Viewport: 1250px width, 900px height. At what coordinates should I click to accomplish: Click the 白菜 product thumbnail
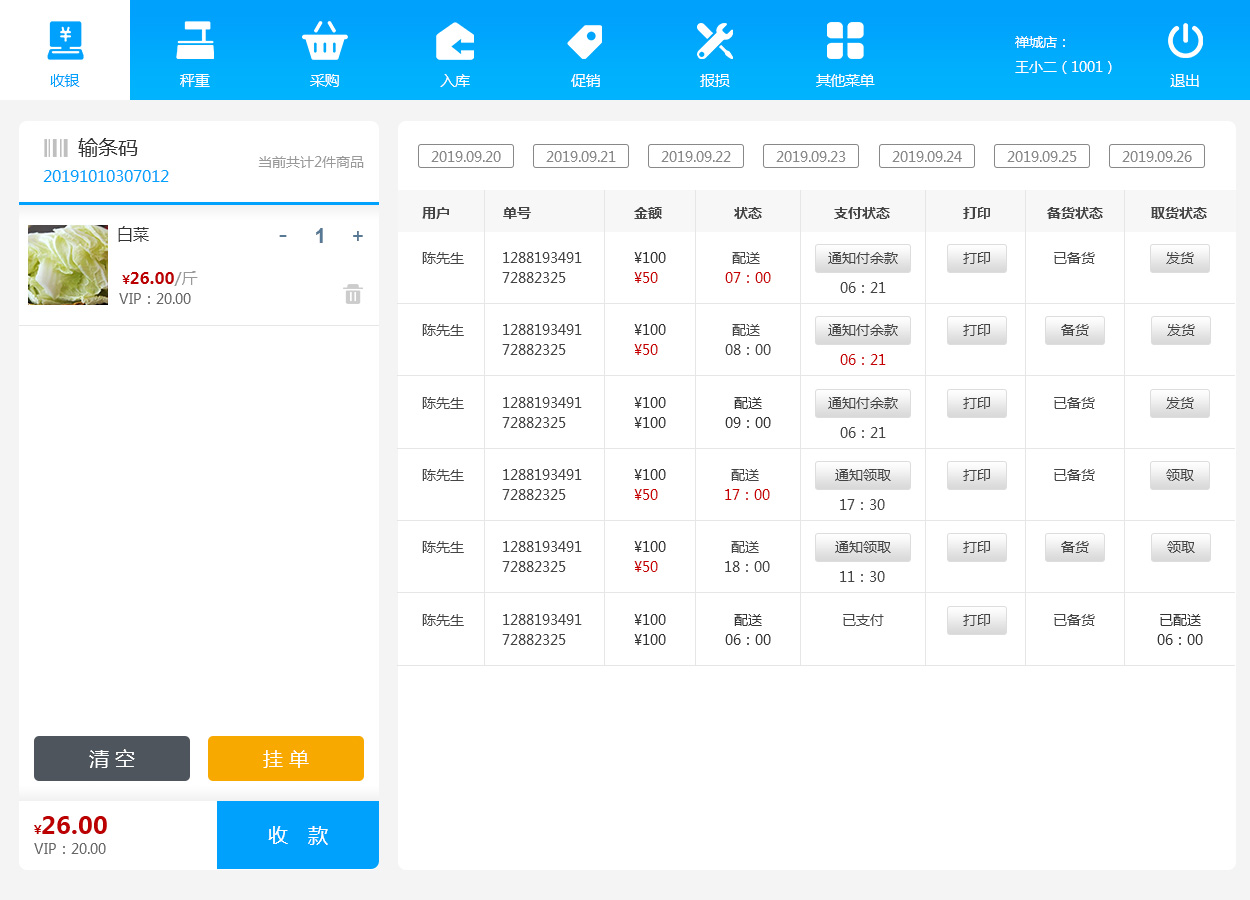(68, 265)
